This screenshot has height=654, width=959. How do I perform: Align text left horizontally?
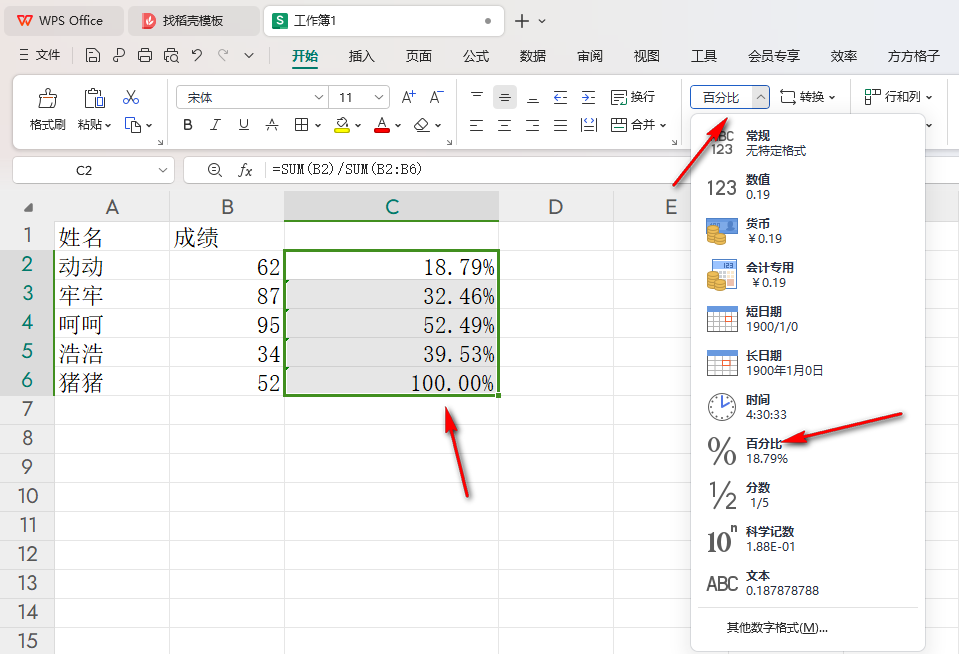[476, 125]
